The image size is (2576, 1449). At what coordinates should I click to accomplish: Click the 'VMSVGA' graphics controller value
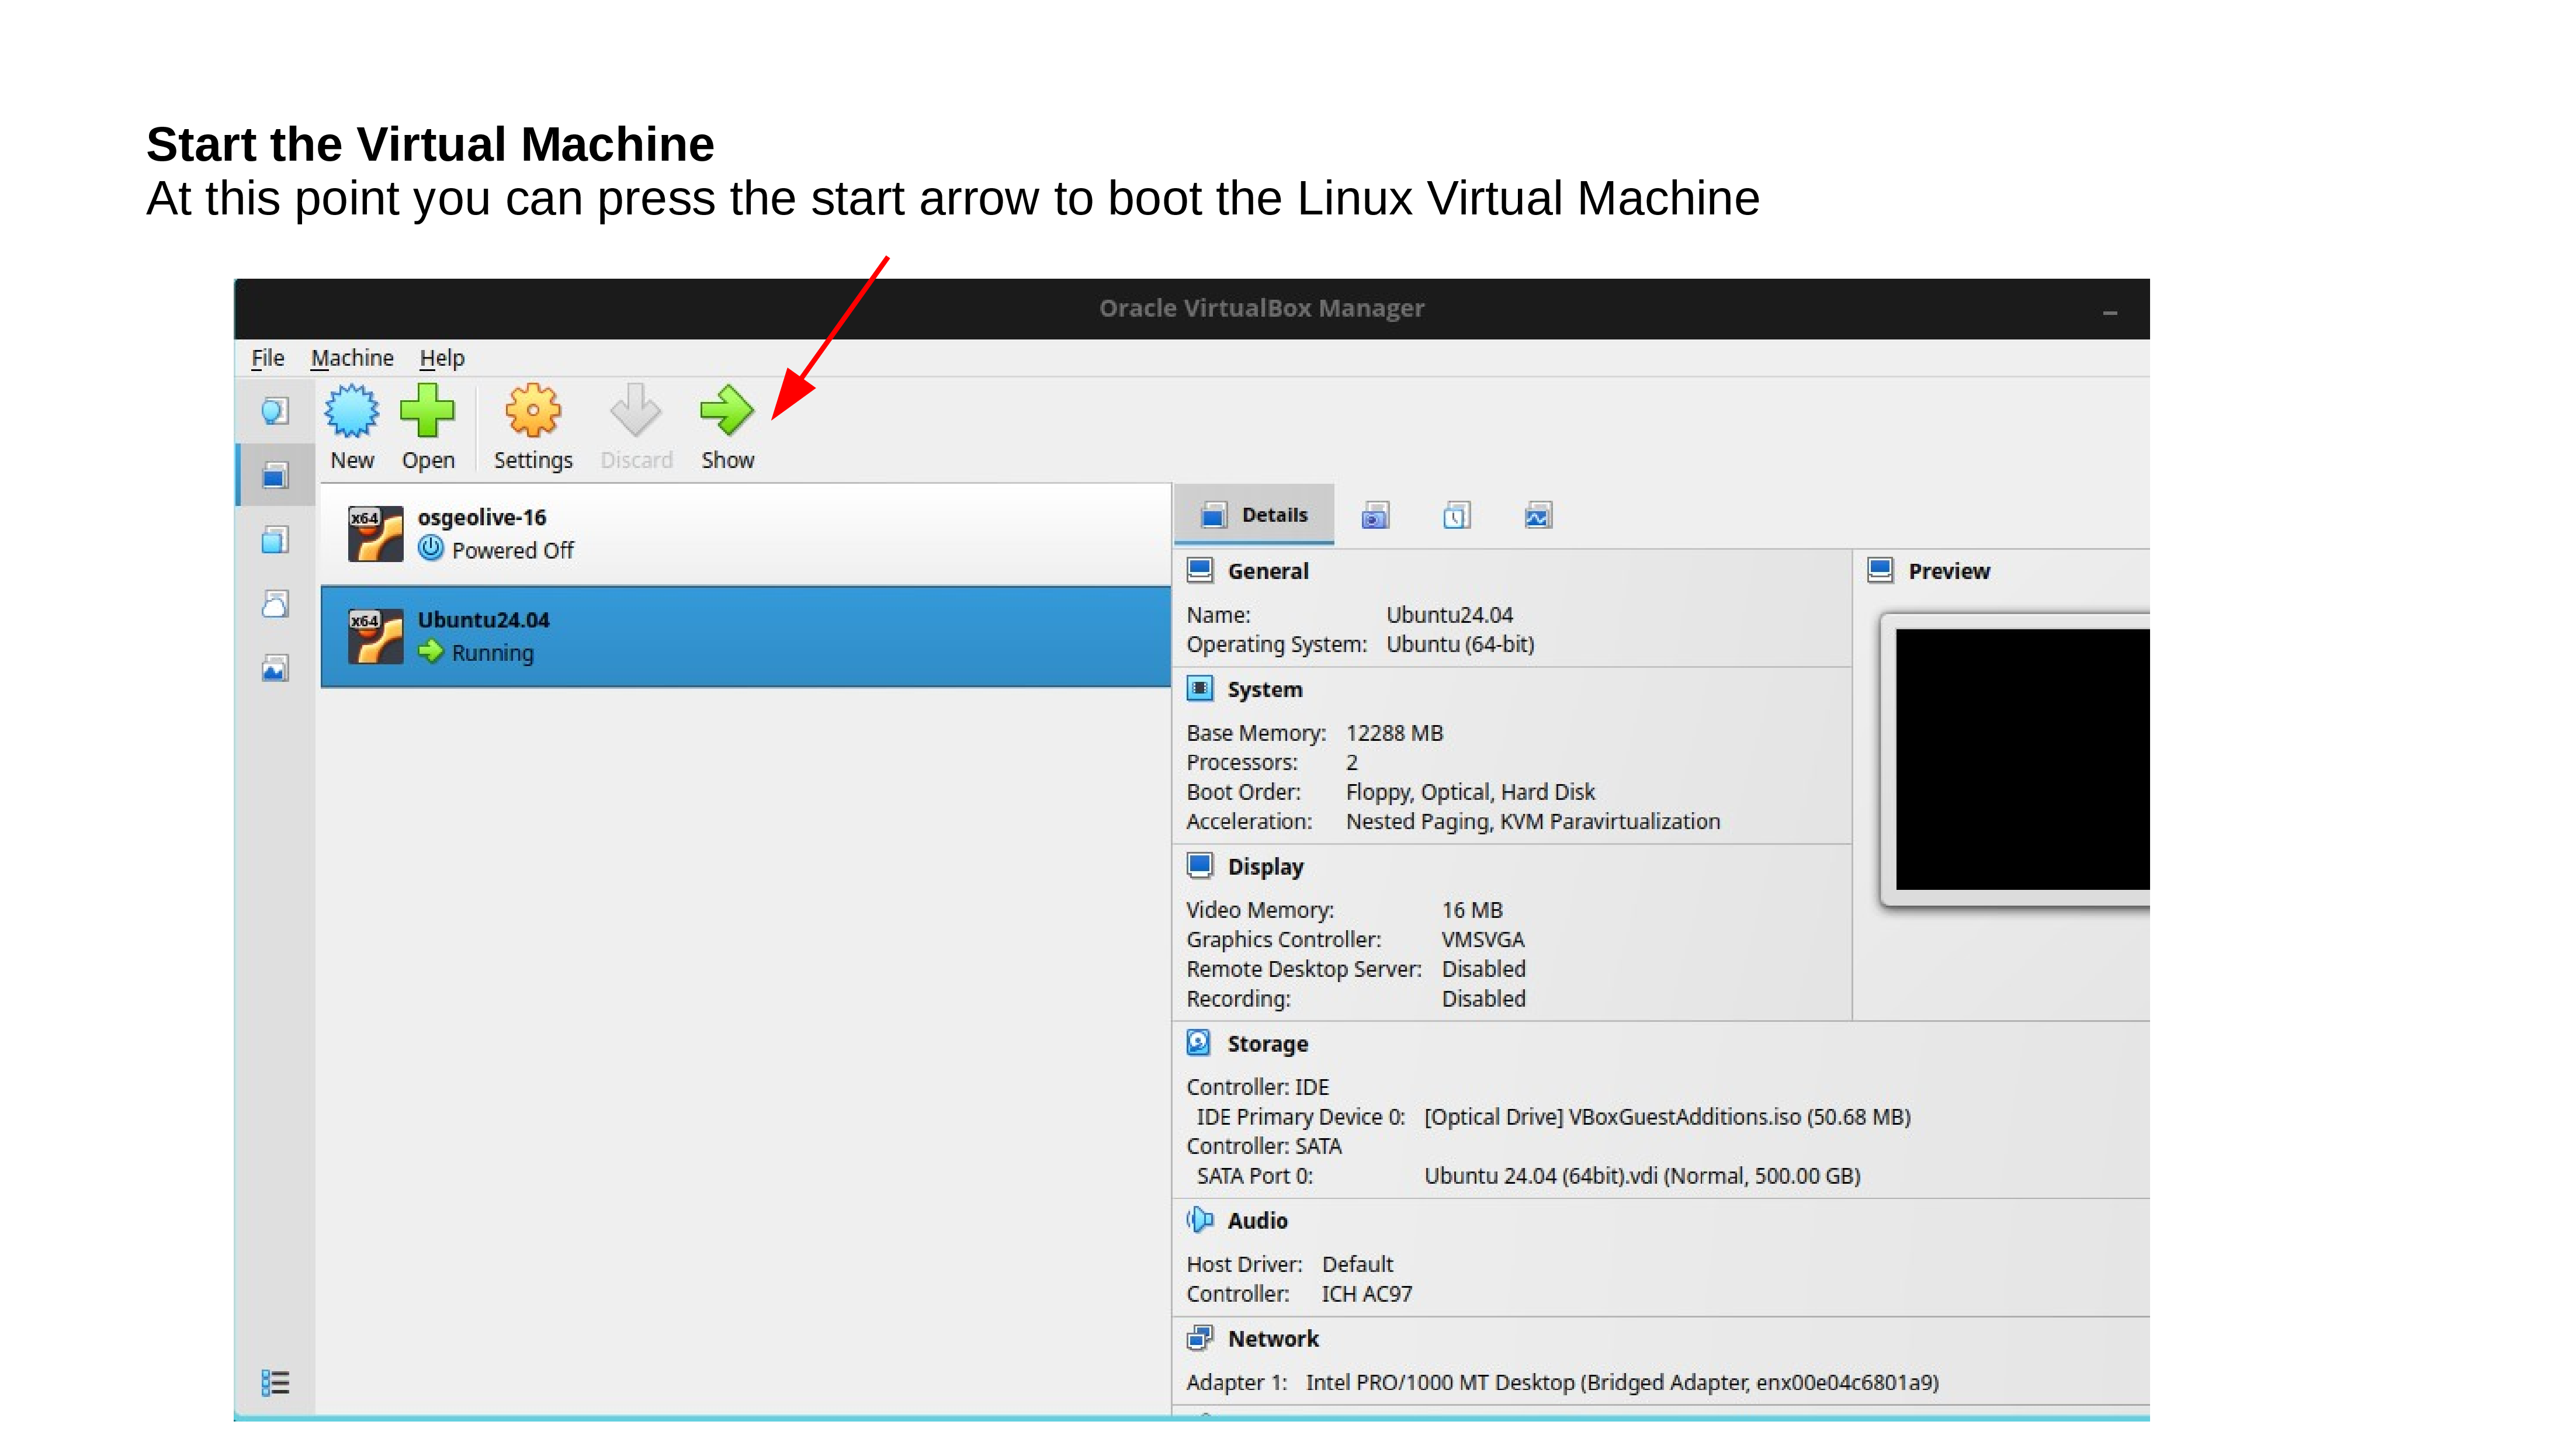pyautogui.click(x=1483, y=940)
